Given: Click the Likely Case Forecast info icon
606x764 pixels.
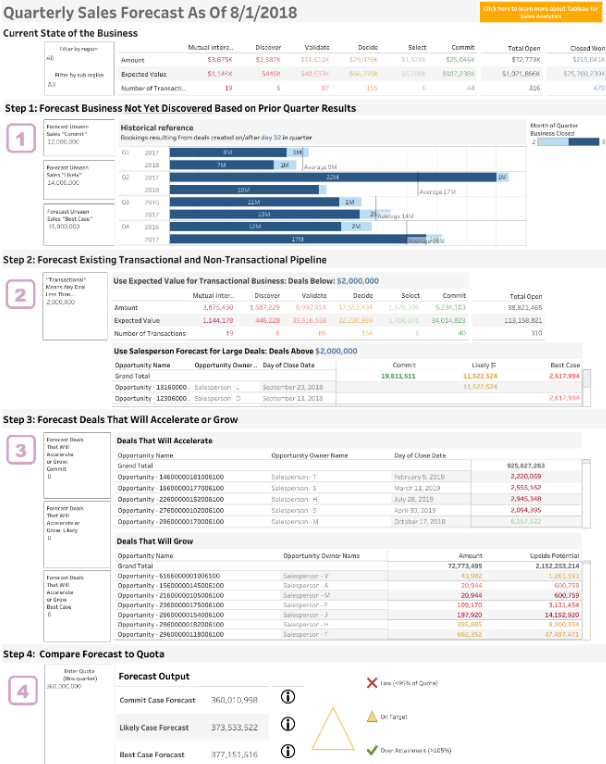Looking at the screenshot, I should point(288,724).
